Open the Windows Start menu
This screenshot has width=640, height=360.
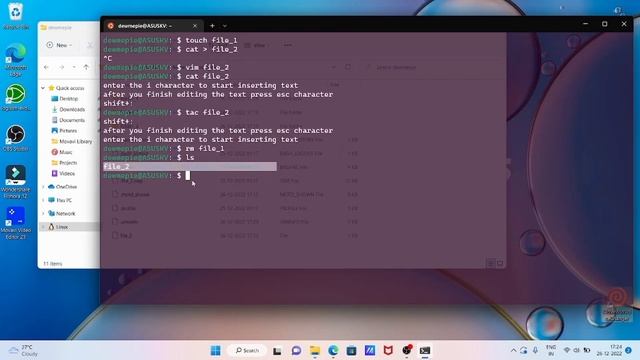(216, 350)
